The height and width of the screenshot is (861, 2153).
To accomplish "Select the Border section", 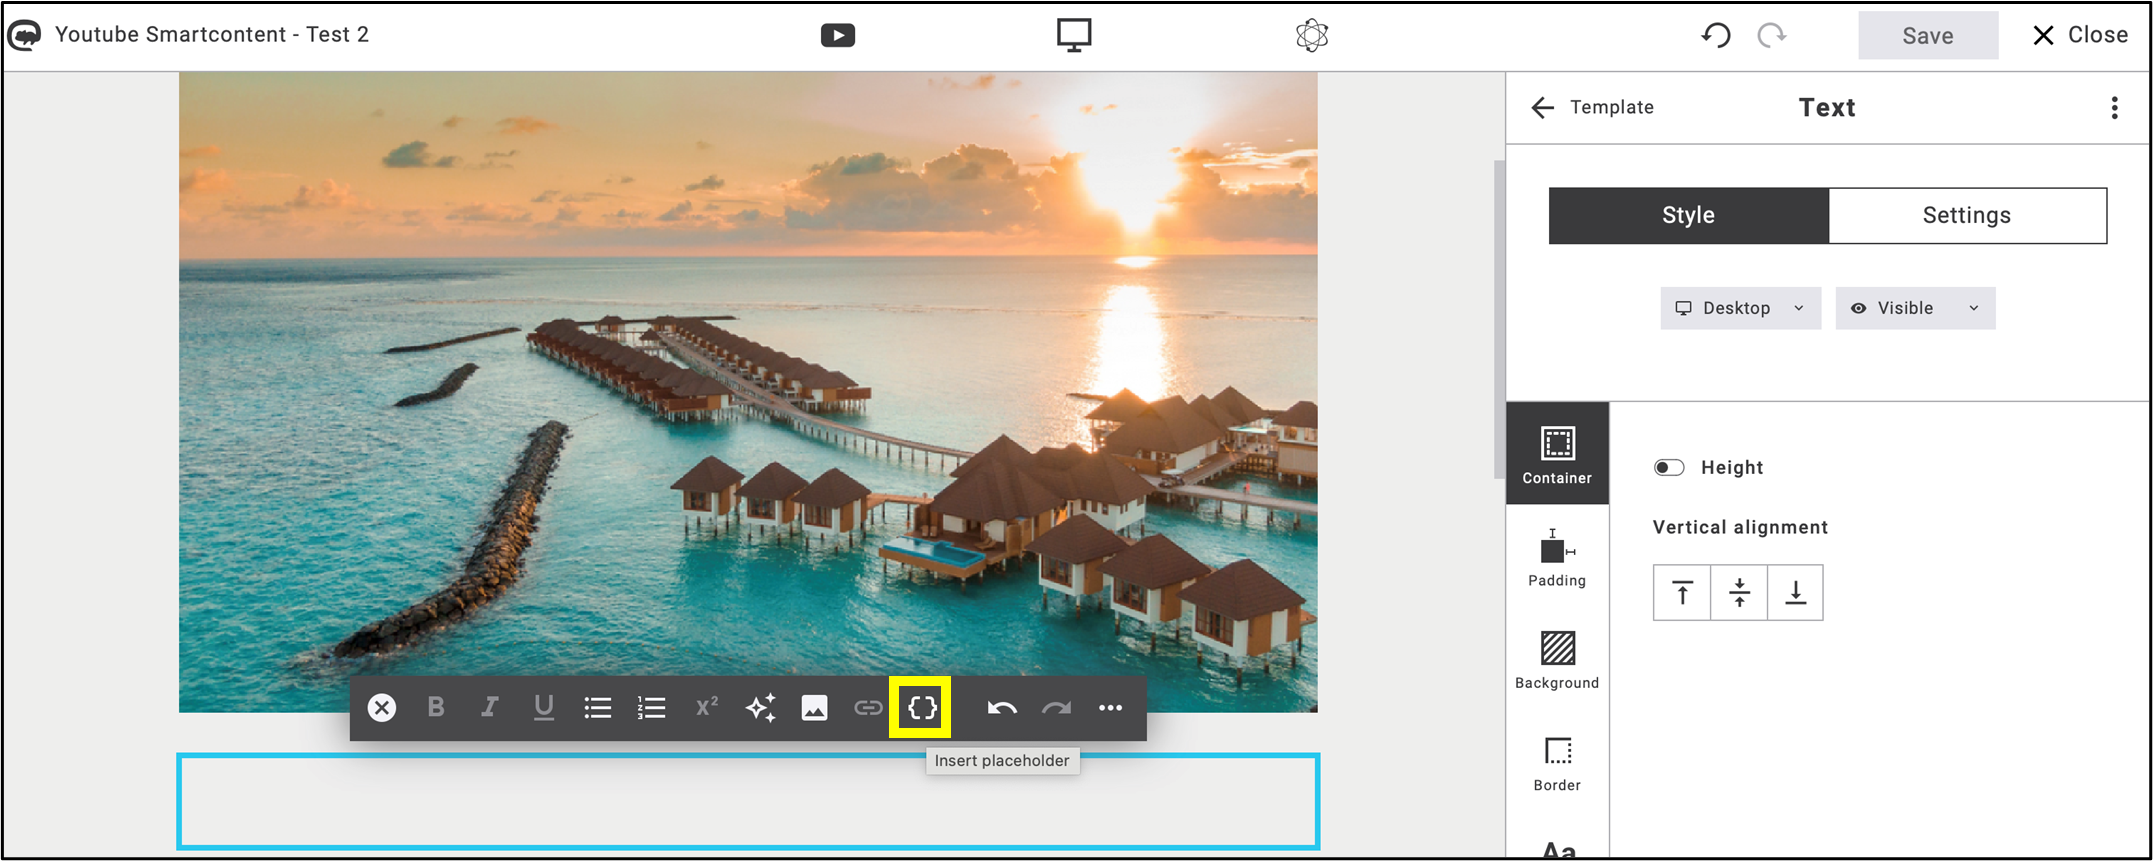I will pos(1557,764).
